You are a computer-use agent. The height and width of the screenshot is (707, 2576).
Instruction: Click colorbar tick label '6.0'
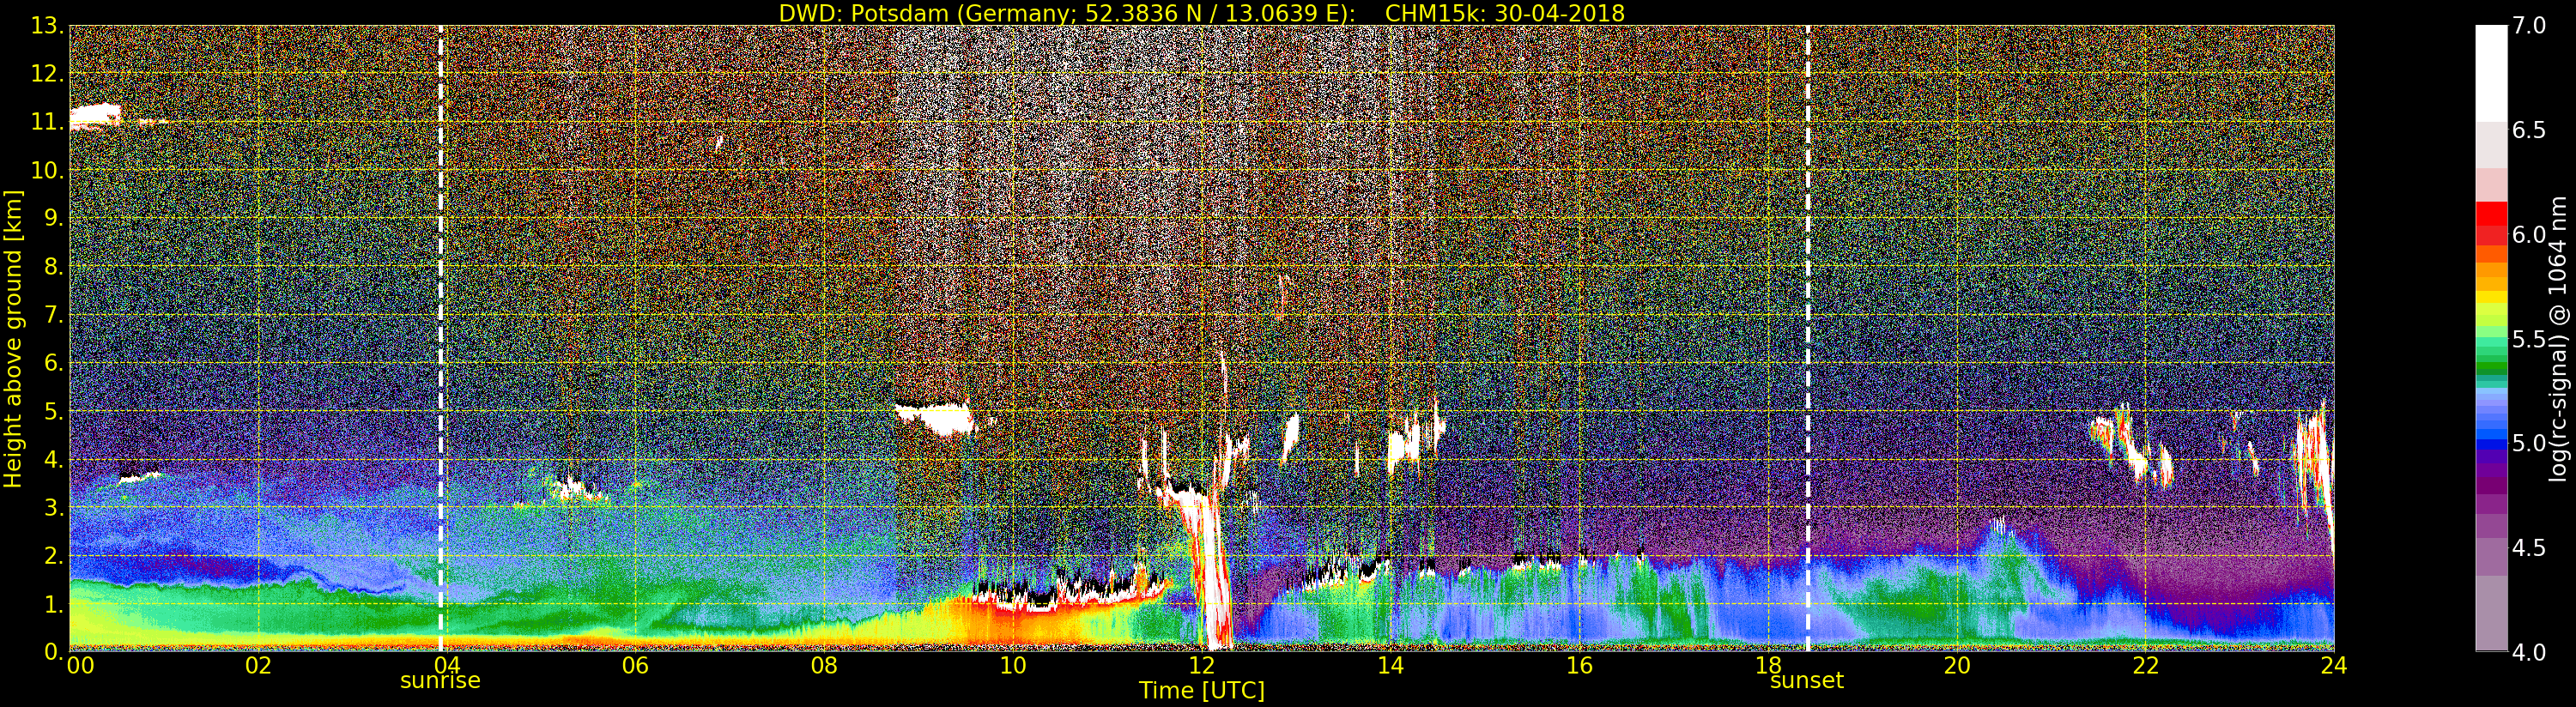2529,234
